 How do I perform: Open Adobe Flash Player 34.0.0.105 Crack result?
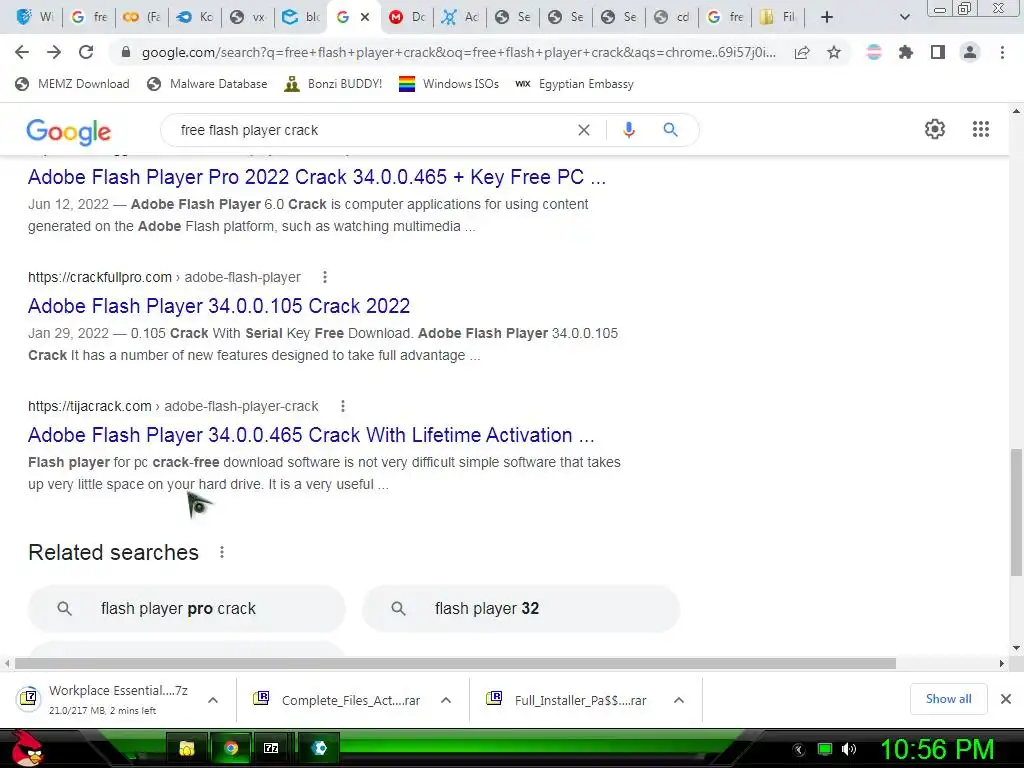point(219,306)
